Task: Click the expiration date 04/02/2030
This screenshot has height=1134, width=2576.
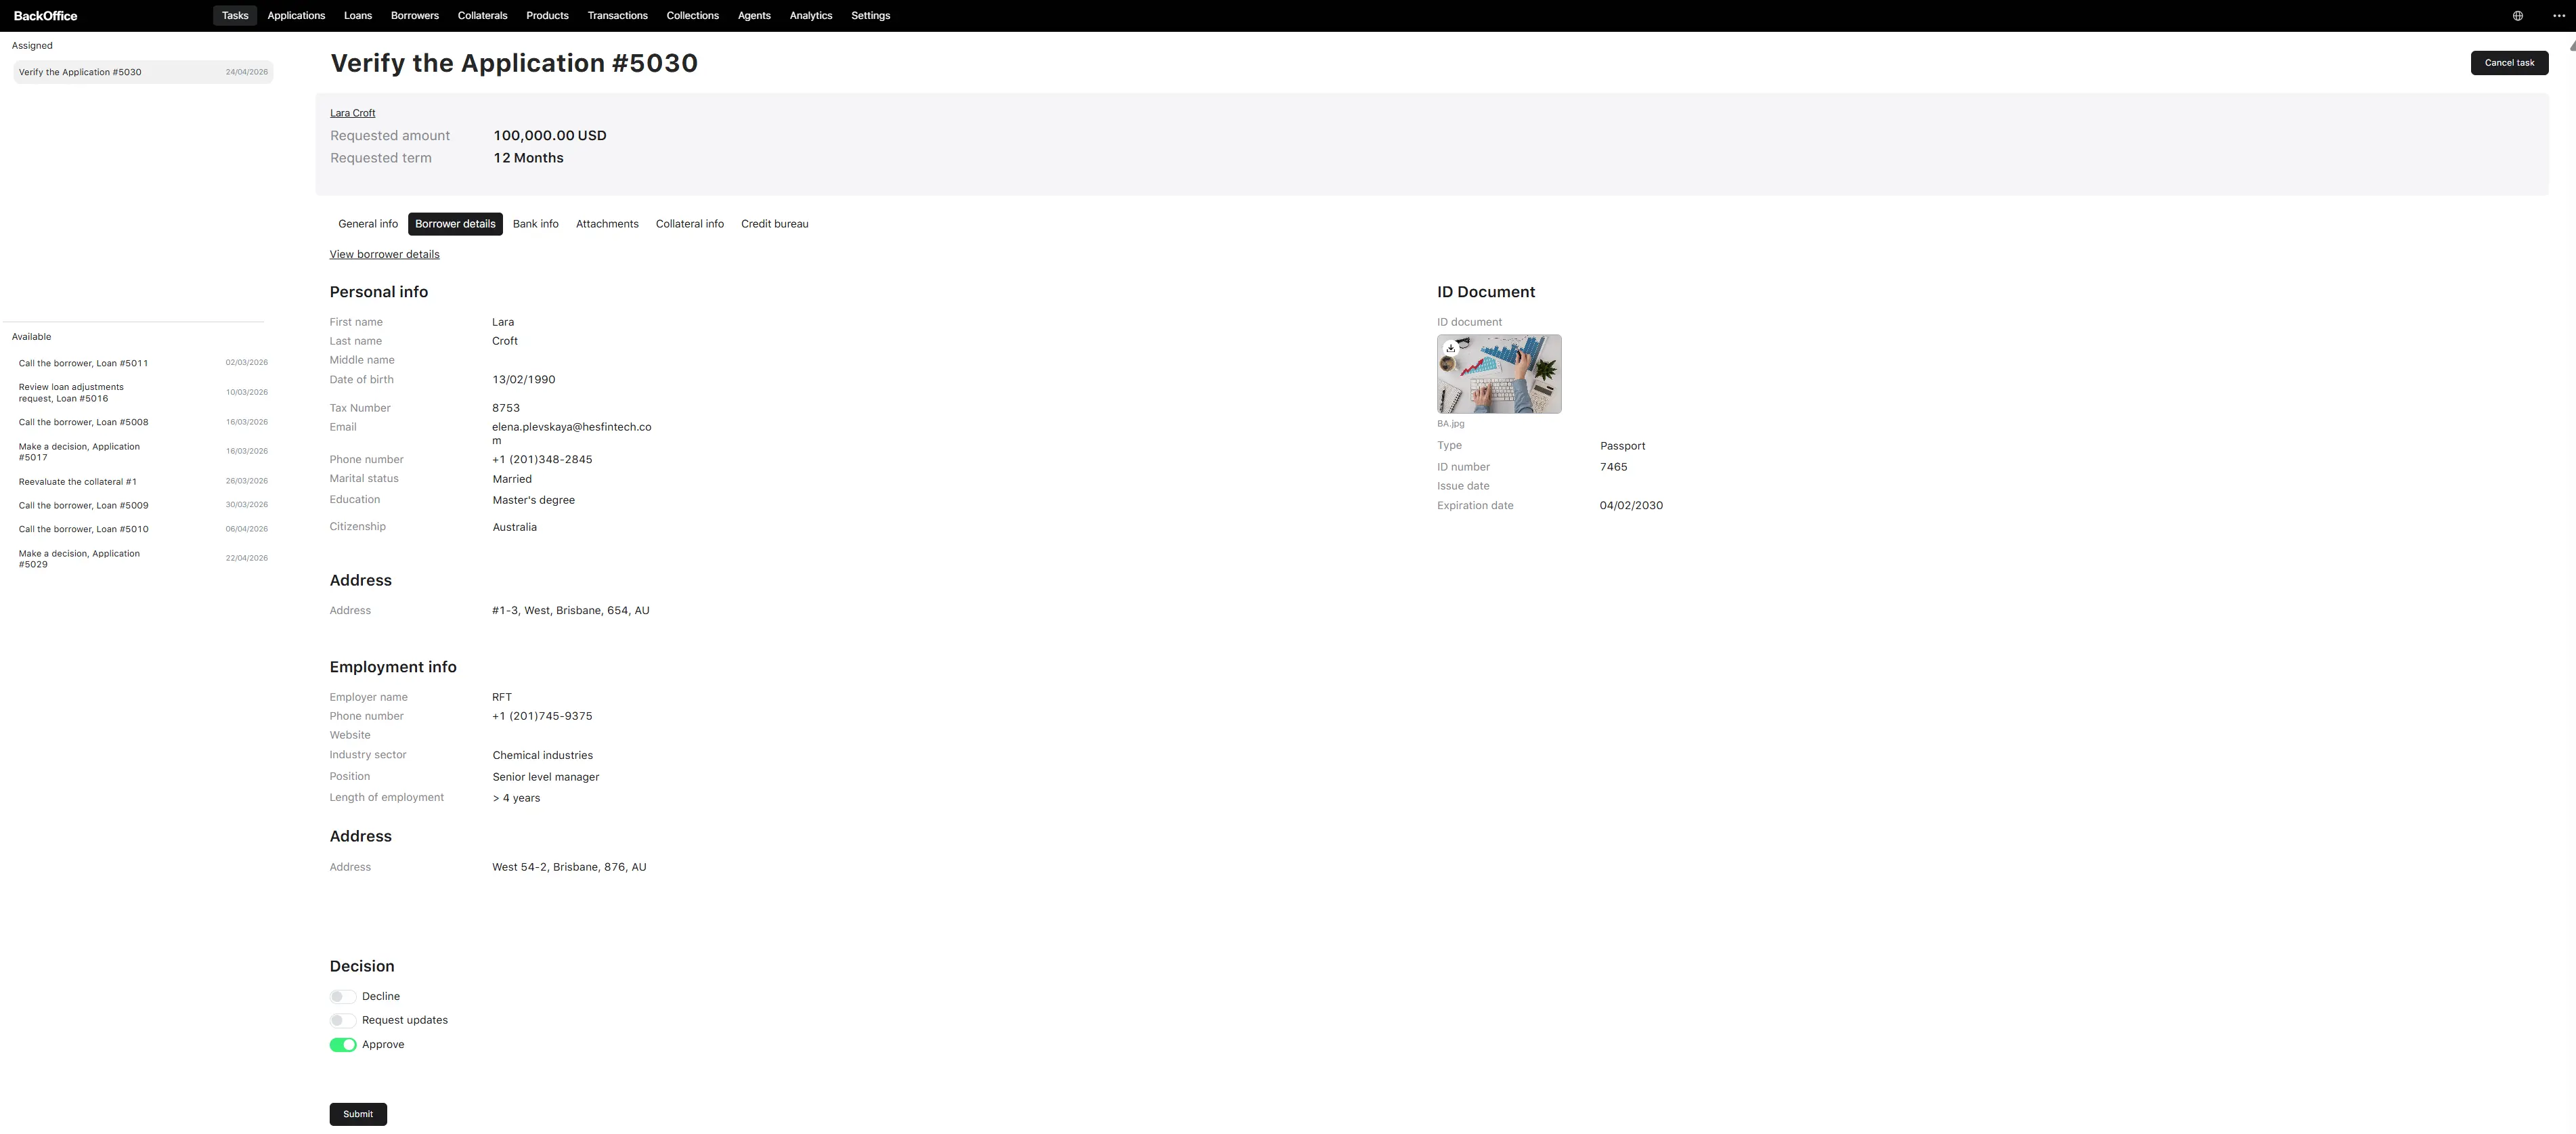Action: coord(1631,506)
